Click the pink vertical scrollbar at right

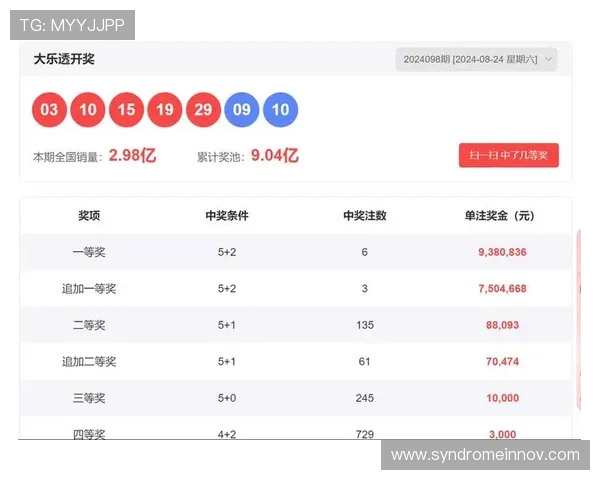coord(579,320)
